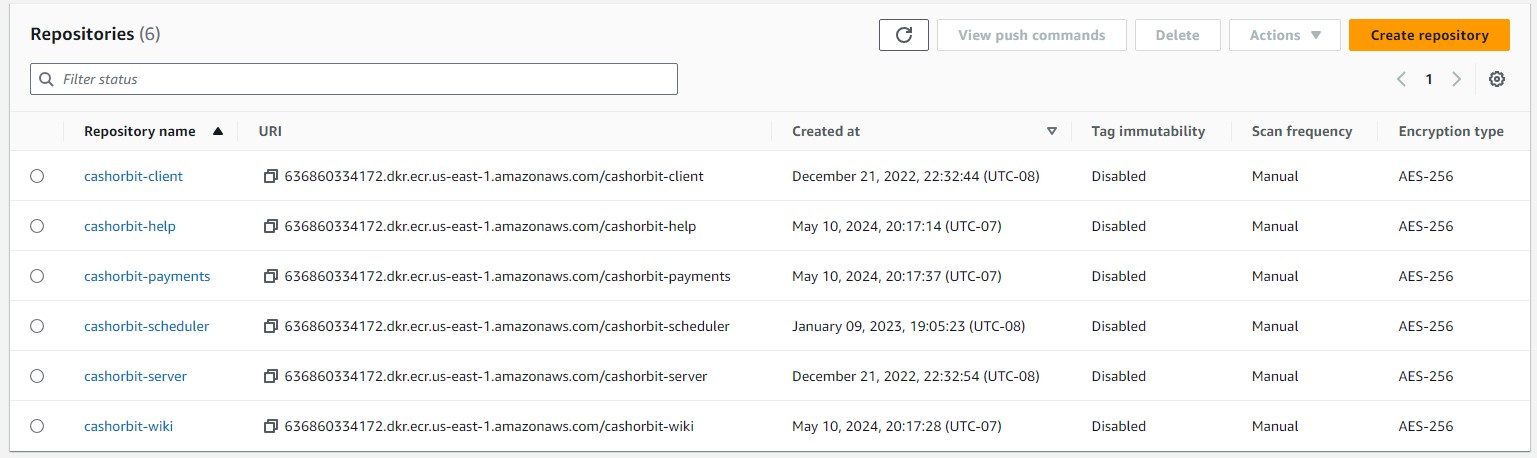The height and width of the screenshot is (458, 1537).
Task: Open the Actions dropdown menu
Action: pos(1285,35)
